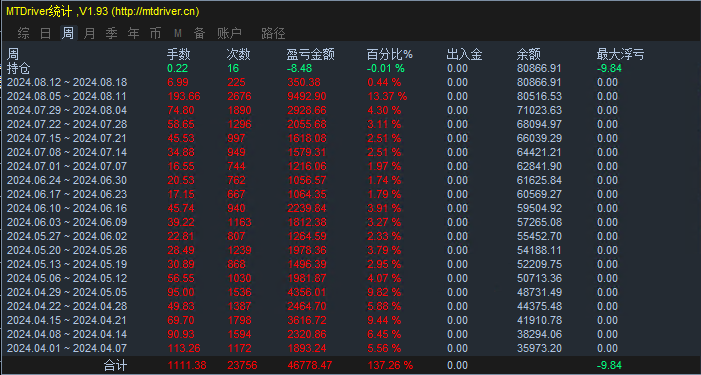Open the 路径 path tab
The image size is (701, 375).
pos(273,33)
